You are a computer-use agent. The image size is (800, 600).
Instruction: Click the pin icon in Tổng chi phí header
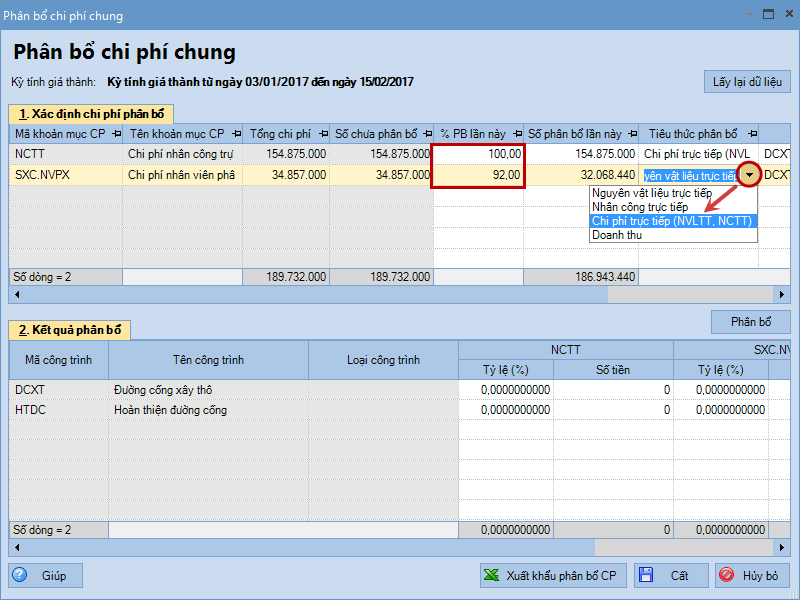point(321,134)
